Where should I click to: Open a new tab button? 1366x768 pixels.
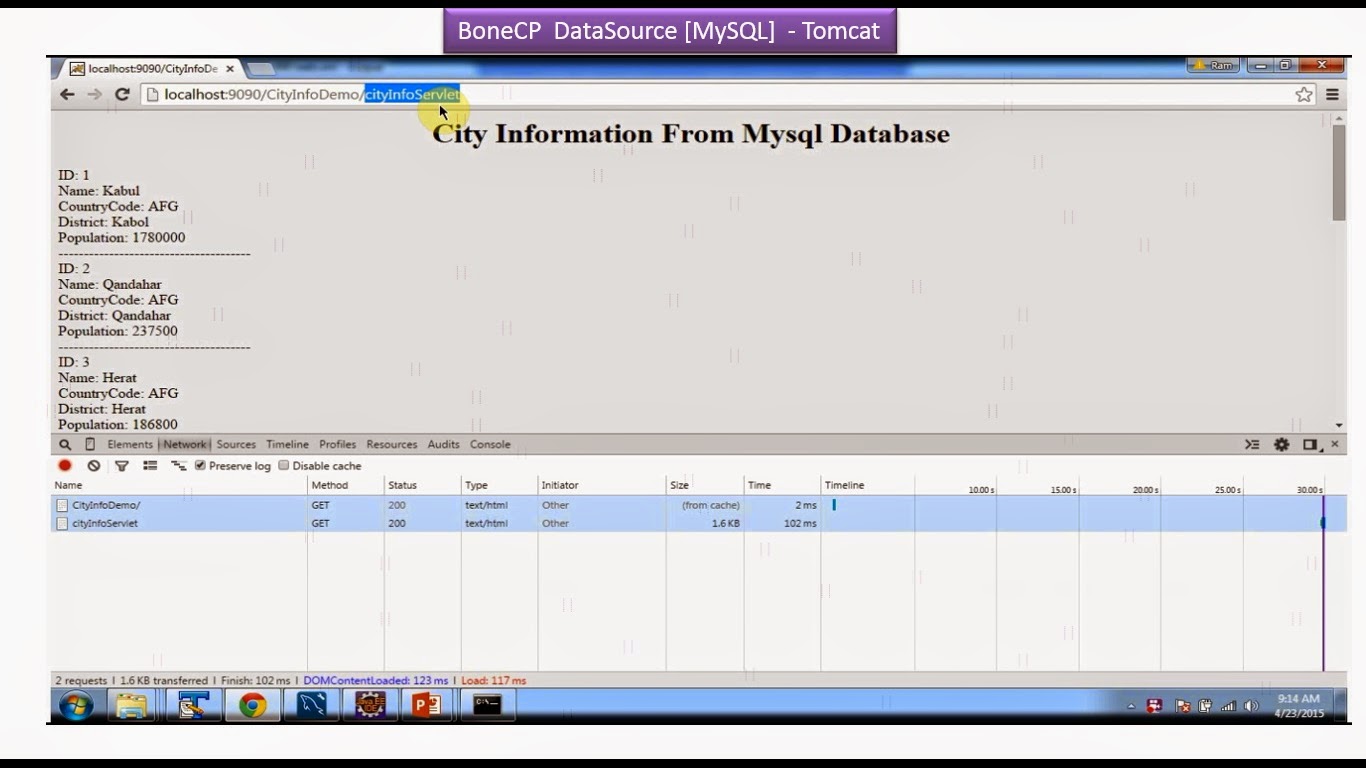point(261,69)
